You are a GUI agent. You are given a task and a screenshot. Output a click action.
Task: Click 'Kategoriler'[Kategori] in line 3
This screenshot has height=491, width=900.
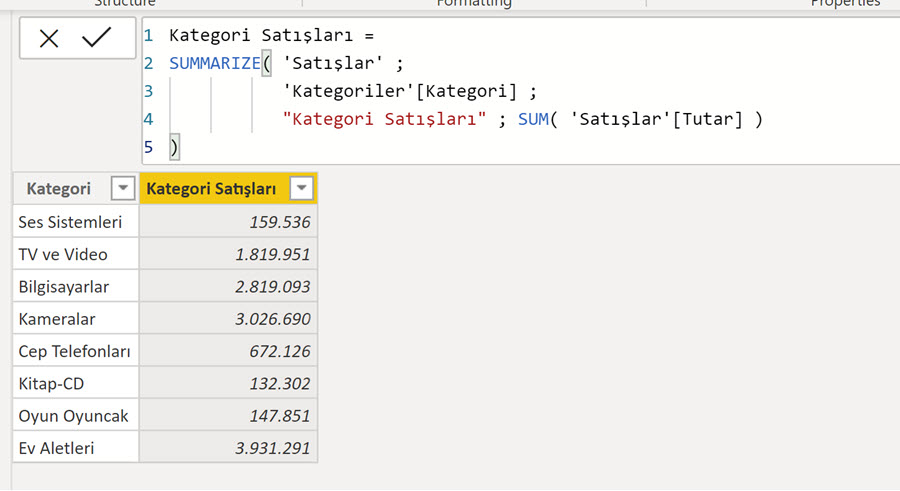(399, 91)
